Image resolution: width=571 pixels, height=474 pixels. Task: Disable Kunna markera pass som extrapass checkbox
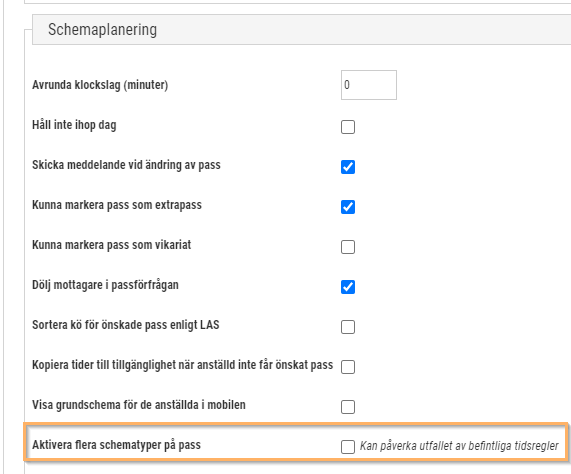(x=348, y=207)
